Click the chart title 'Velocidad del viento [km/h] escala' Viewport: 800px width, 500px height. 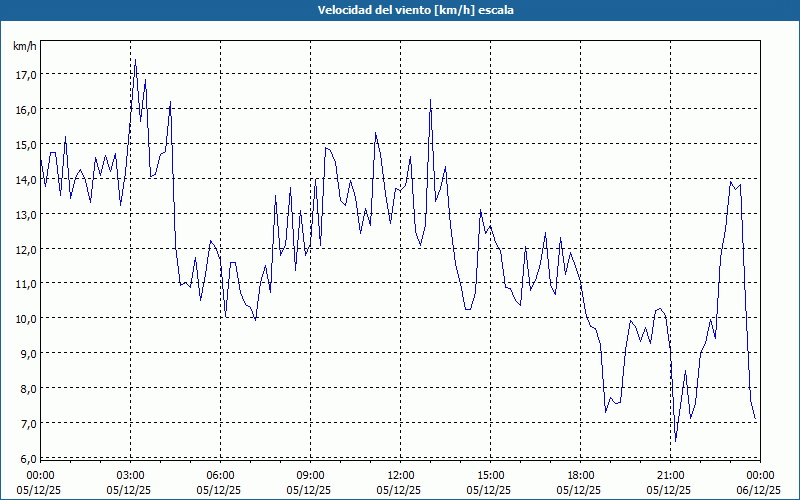click(x=415, y=10)
